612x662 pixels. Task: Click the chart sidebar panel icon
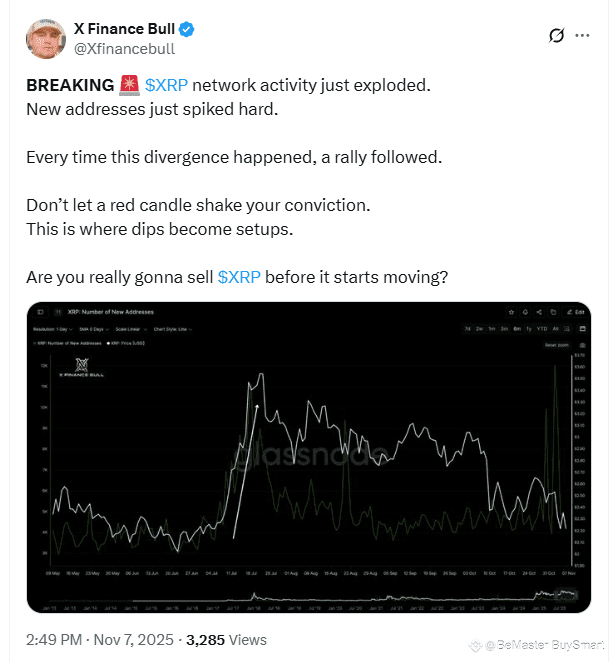click(x=41, y=312)
